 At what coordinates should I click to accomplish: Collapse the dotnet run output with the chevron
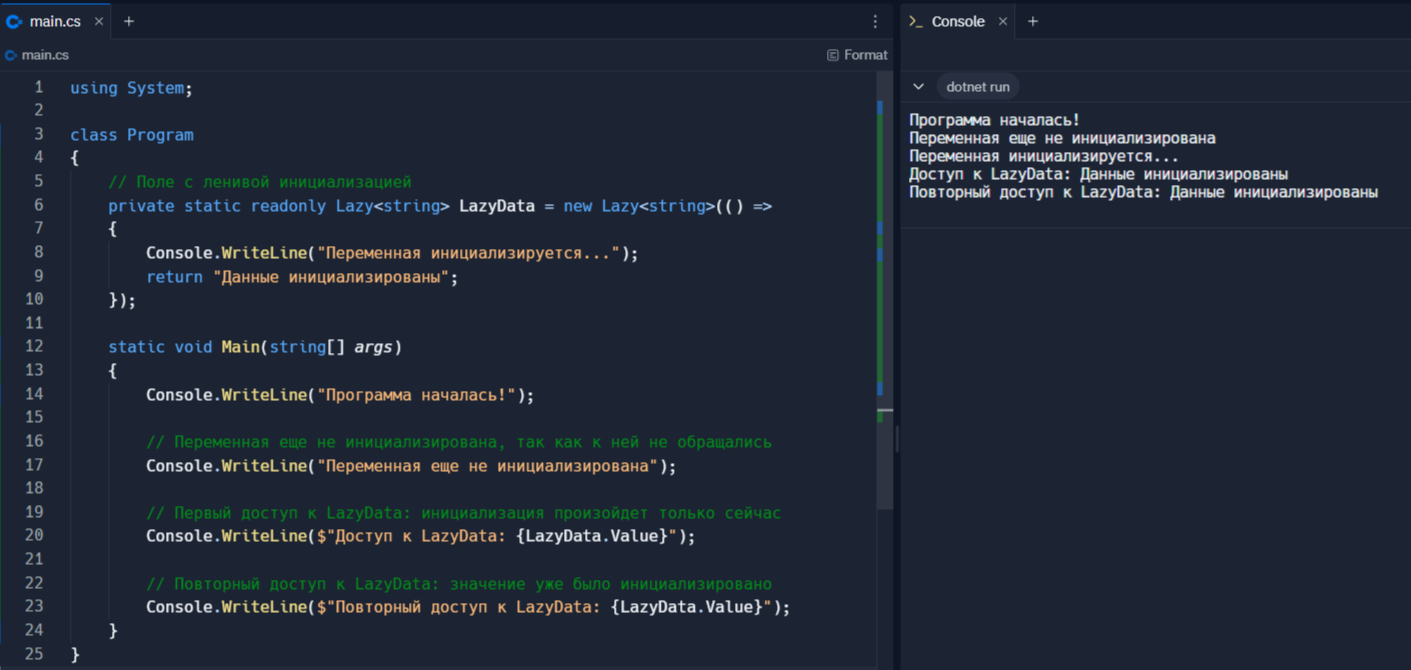tap(918, 86)
